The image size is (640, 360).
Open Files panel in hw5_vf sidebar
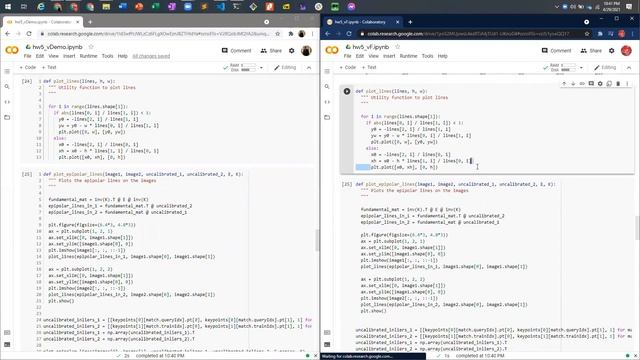(327, 118)
